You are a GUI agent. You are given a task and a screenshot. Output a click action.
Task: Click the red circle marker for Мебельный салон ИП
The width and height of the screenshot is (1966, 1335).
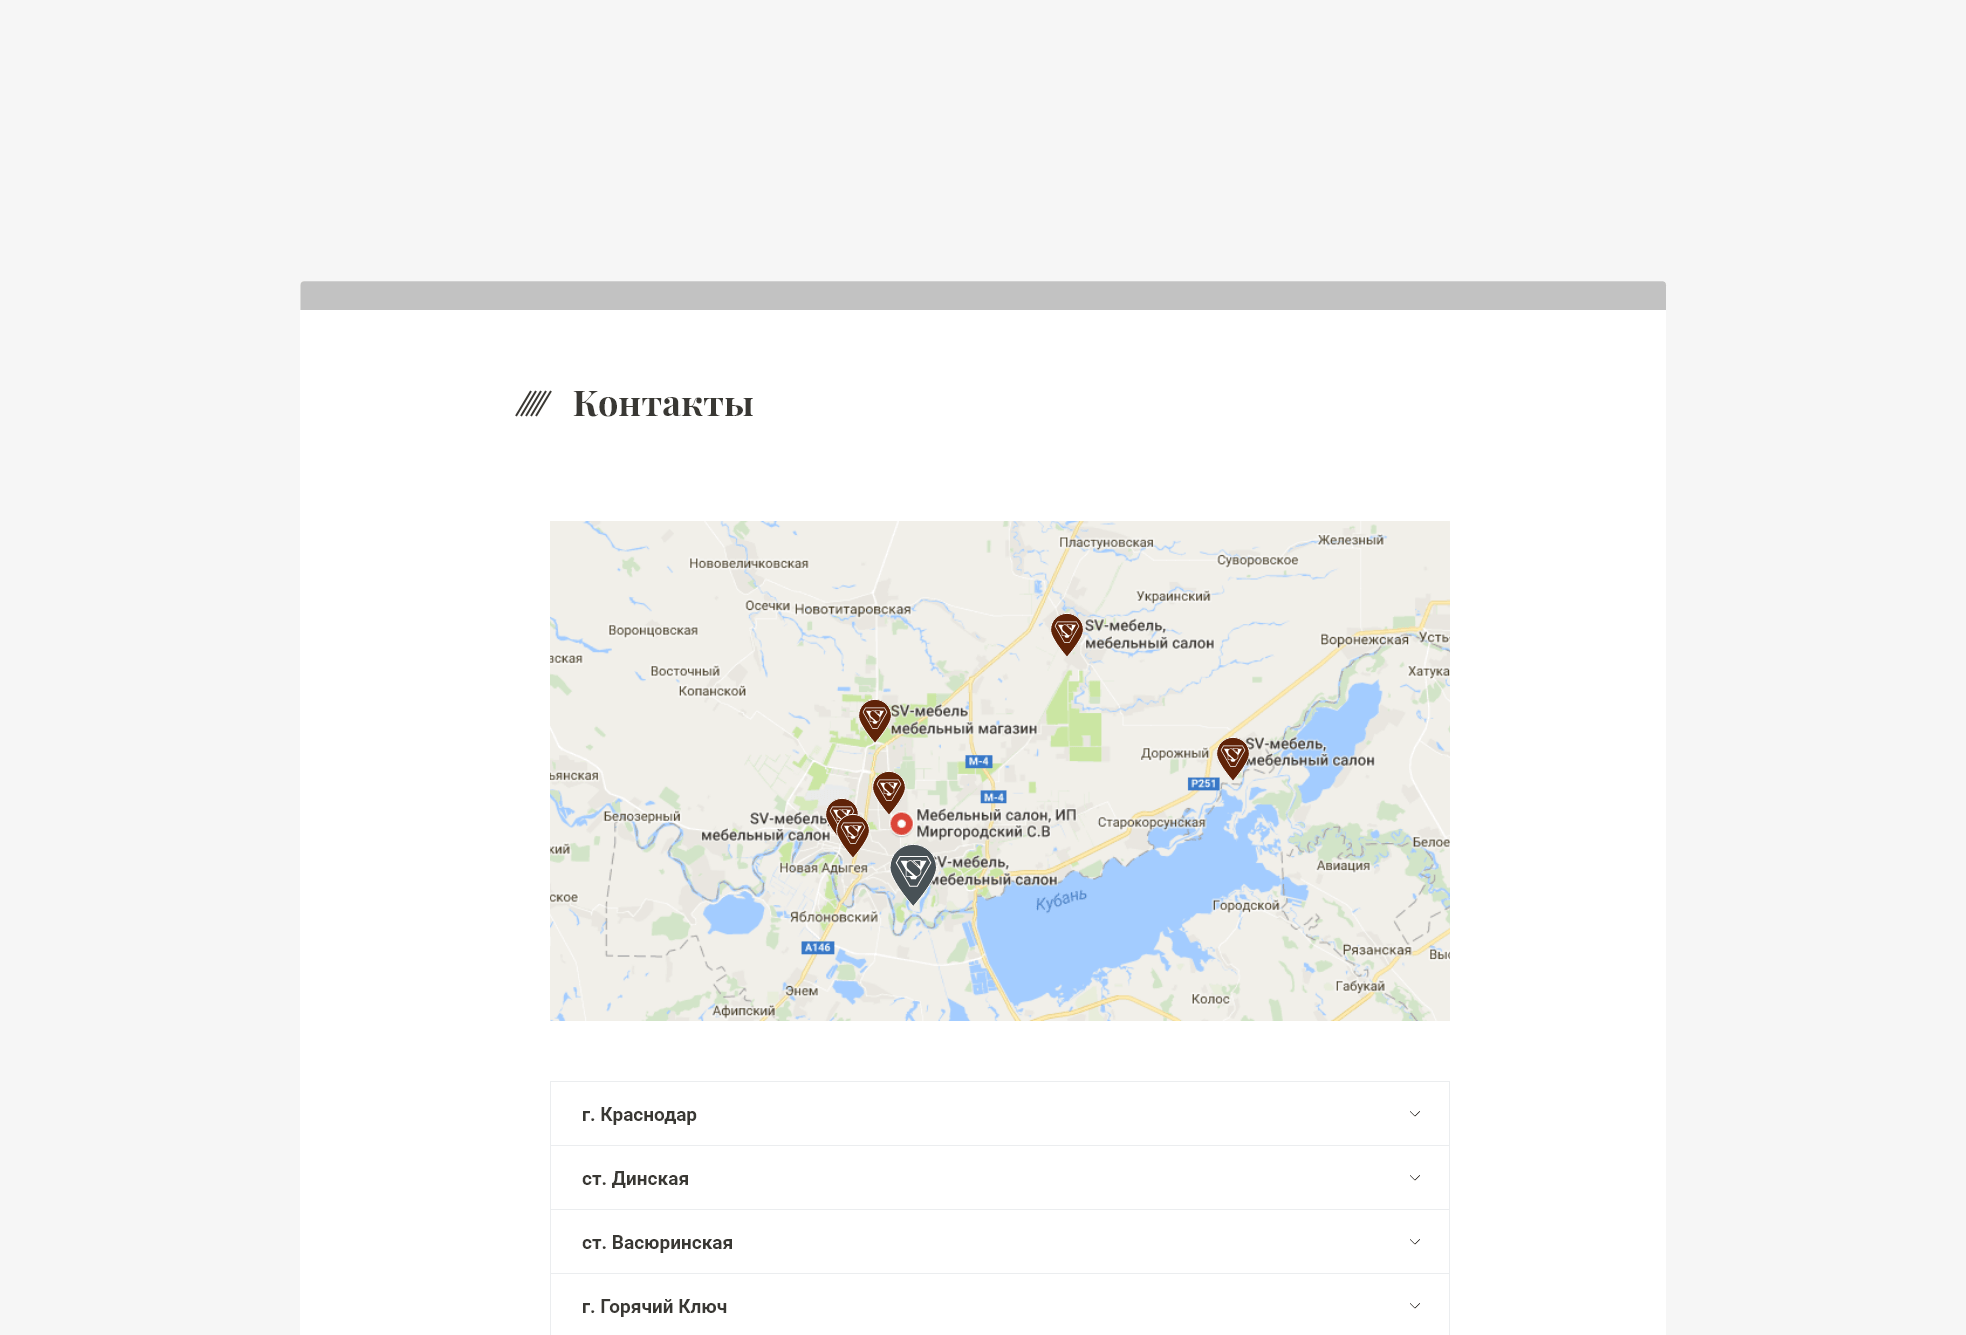901,823
